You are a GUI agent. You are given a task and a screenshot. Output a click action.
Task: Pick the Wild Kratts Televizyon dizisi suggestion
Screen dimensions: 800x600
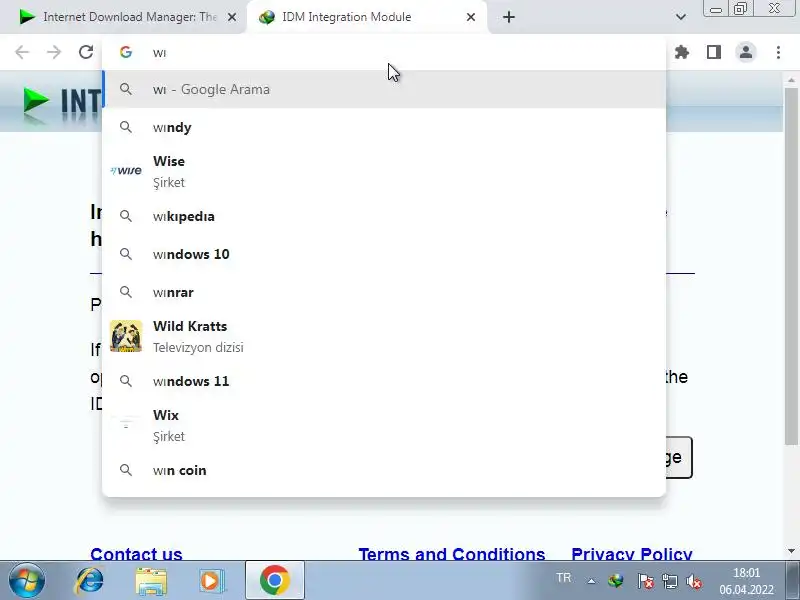click(x=384, y=337)
